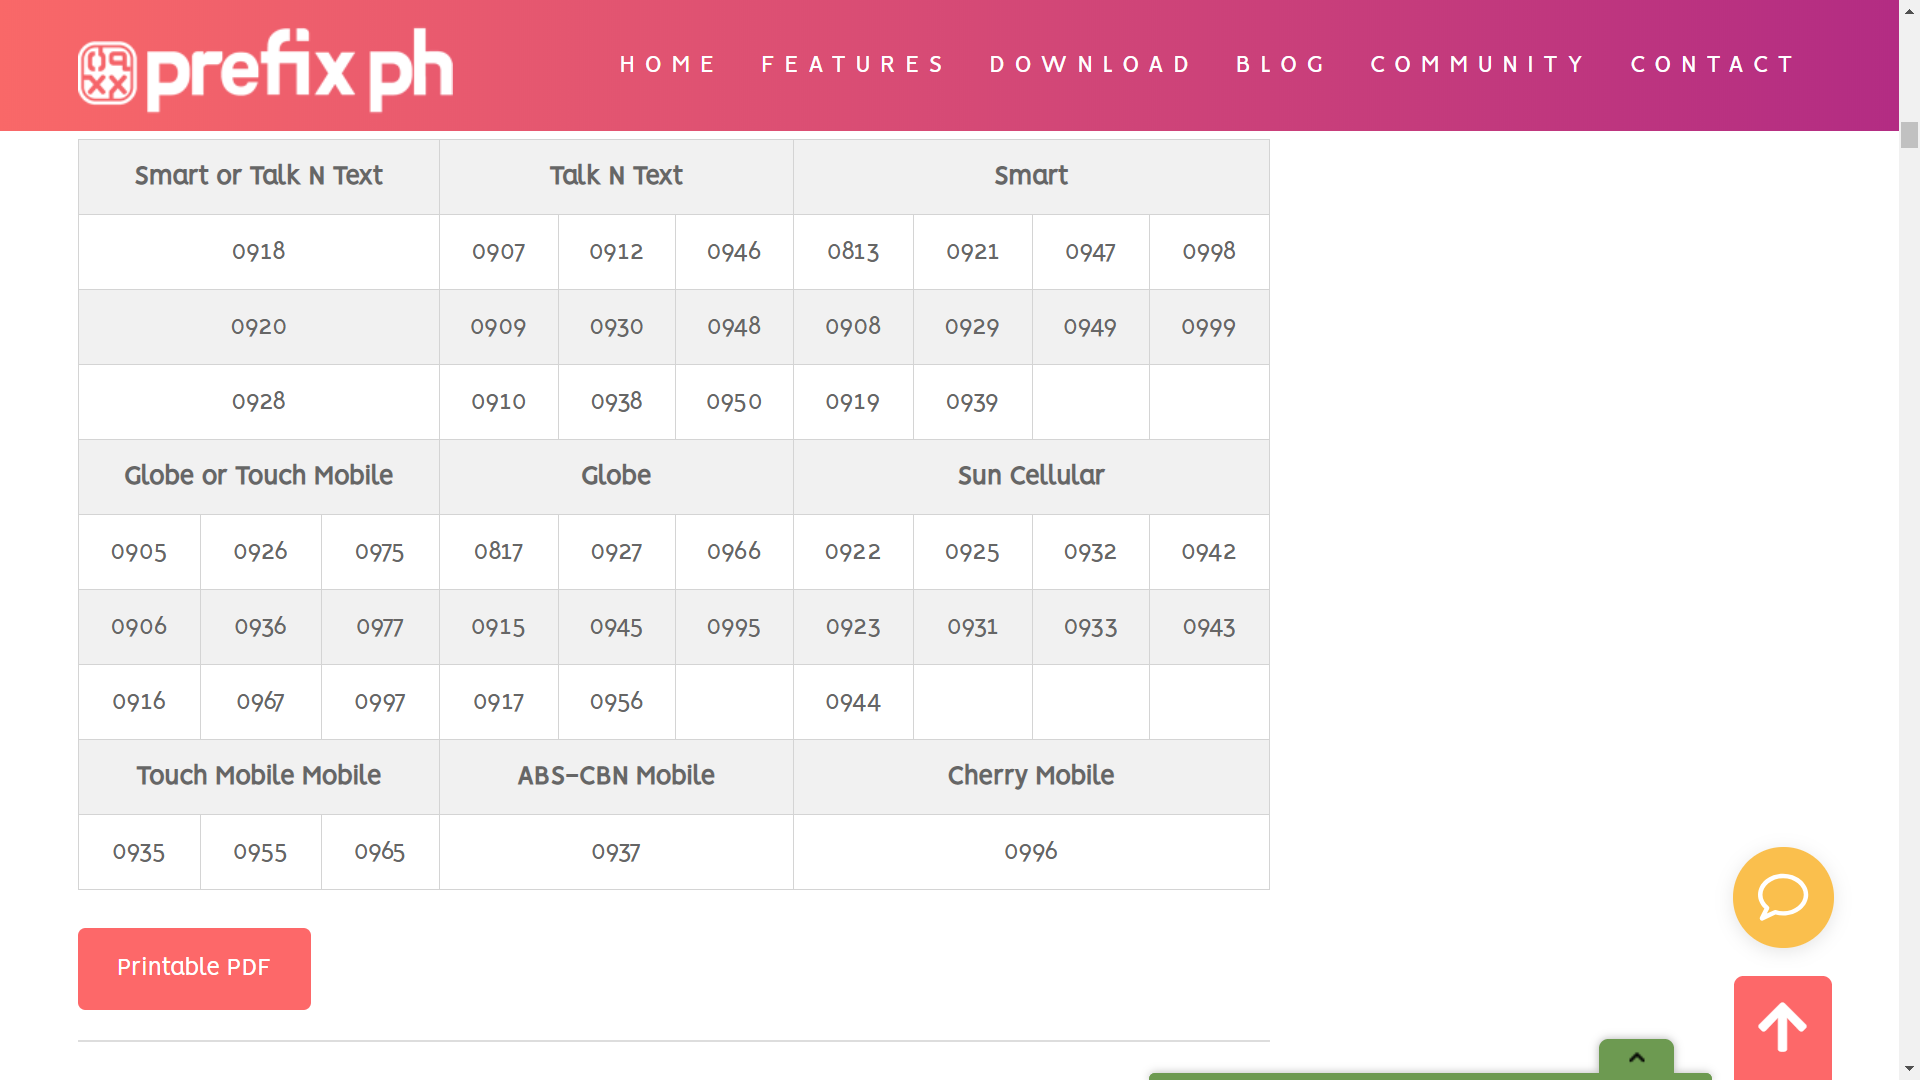The width and height of the screenshot is (1920, 1080).
Task: Click the scrollbar down arrow
Action: (1909, 1069)
